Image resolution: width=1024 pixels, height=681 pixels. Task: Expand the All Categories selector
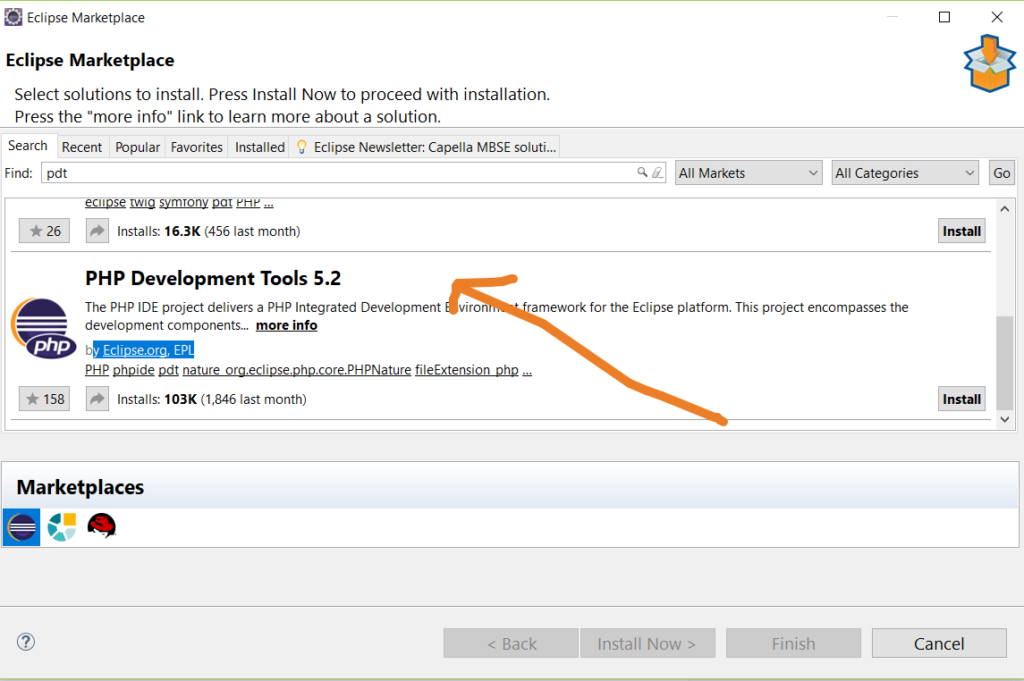pos(904,172)
